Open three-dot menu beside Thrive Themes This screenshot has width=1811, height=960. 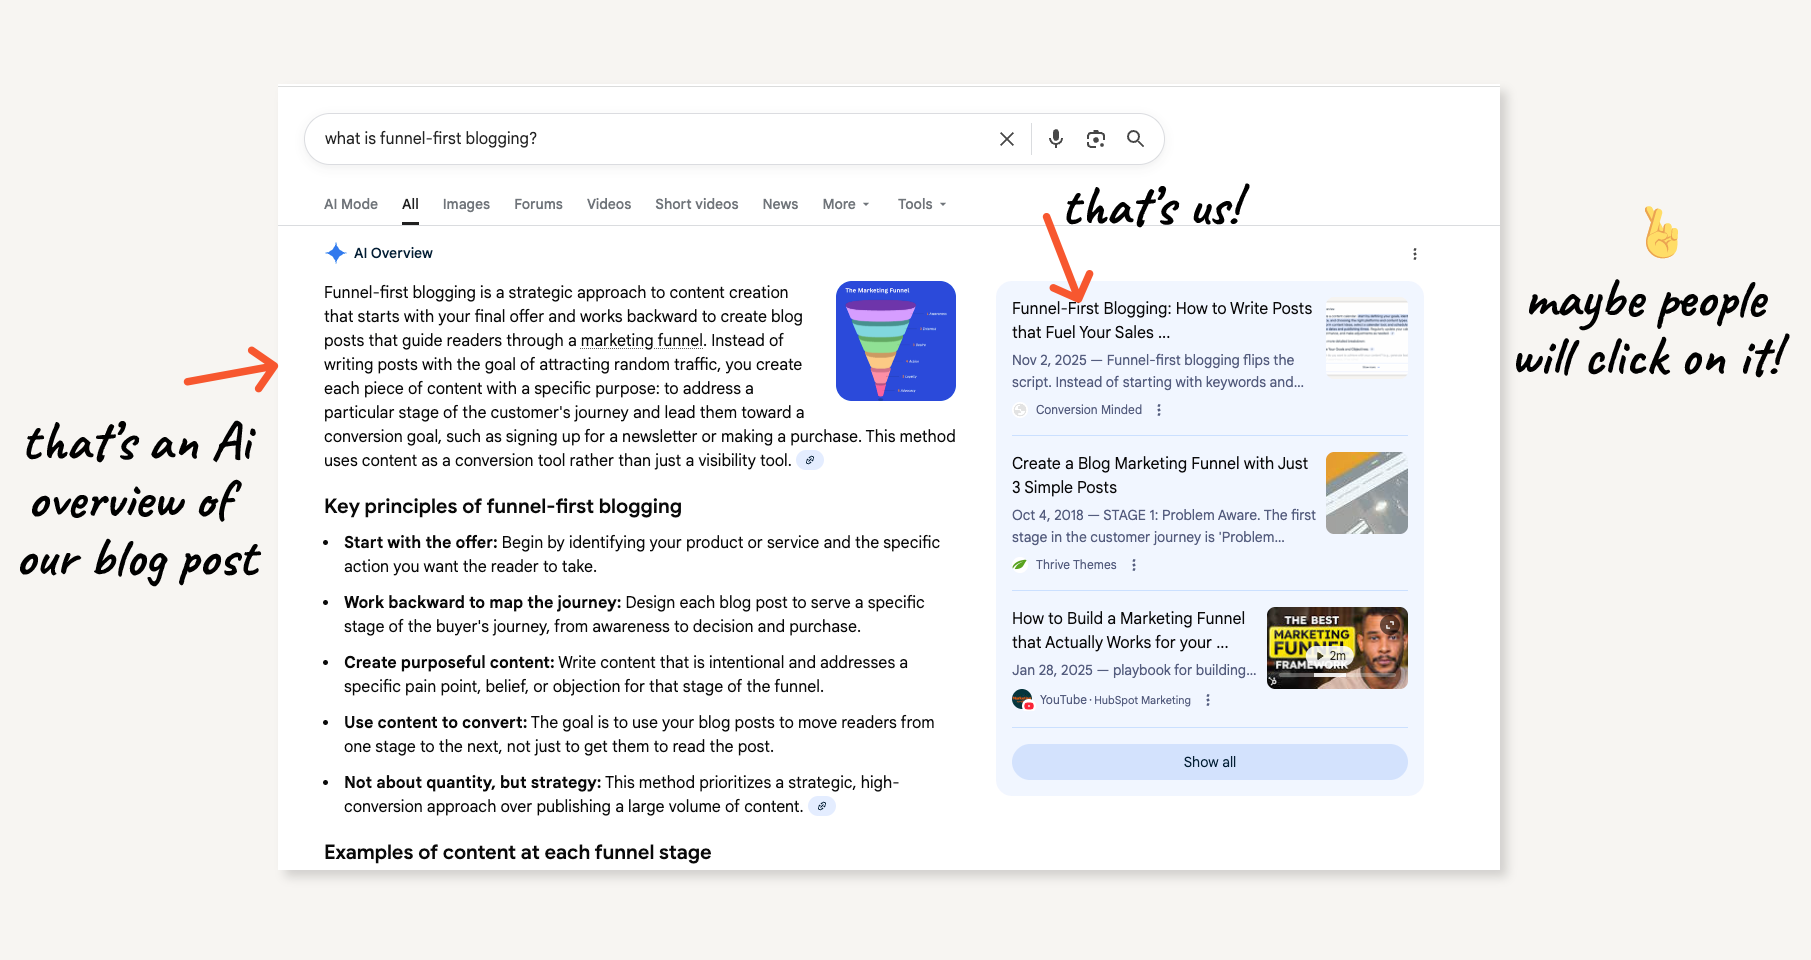(1134, 565)
